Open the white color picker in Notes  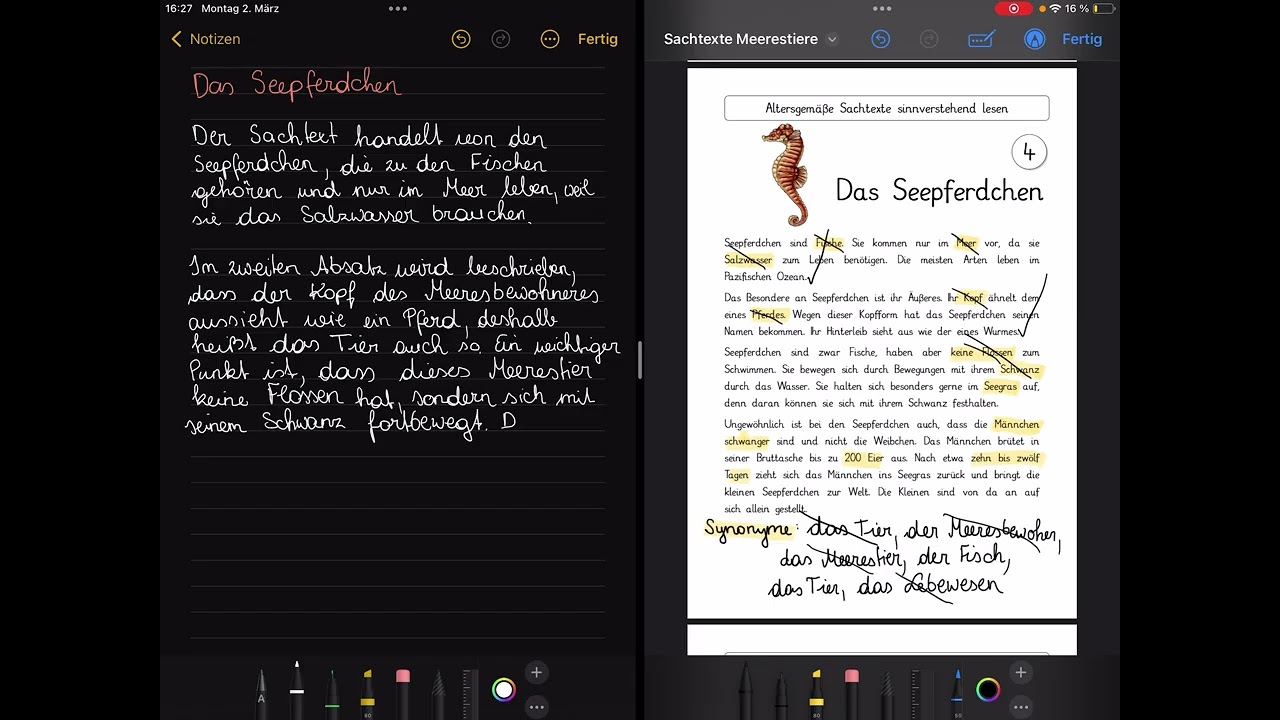click(504, 689)
